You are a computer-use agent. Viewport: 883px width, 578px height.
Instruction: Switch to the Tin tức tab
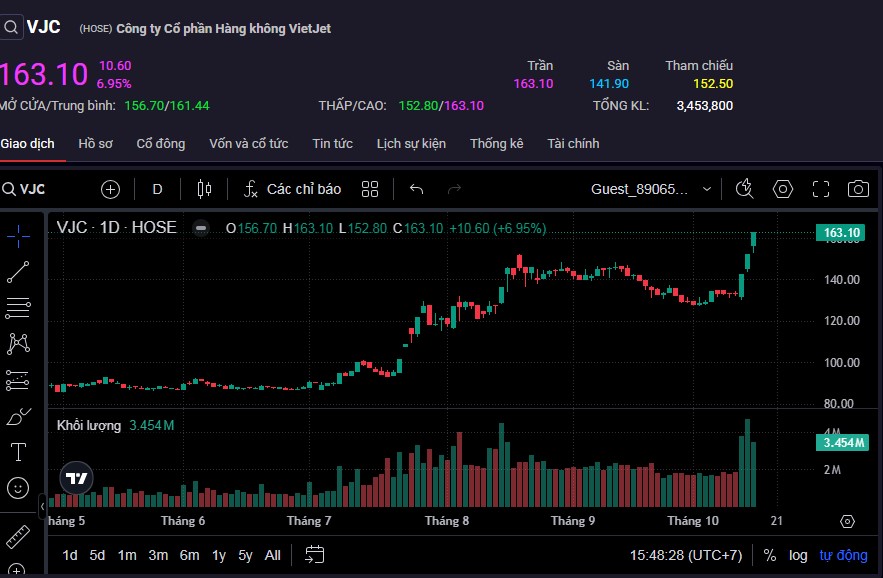click(x=332, y=144)
